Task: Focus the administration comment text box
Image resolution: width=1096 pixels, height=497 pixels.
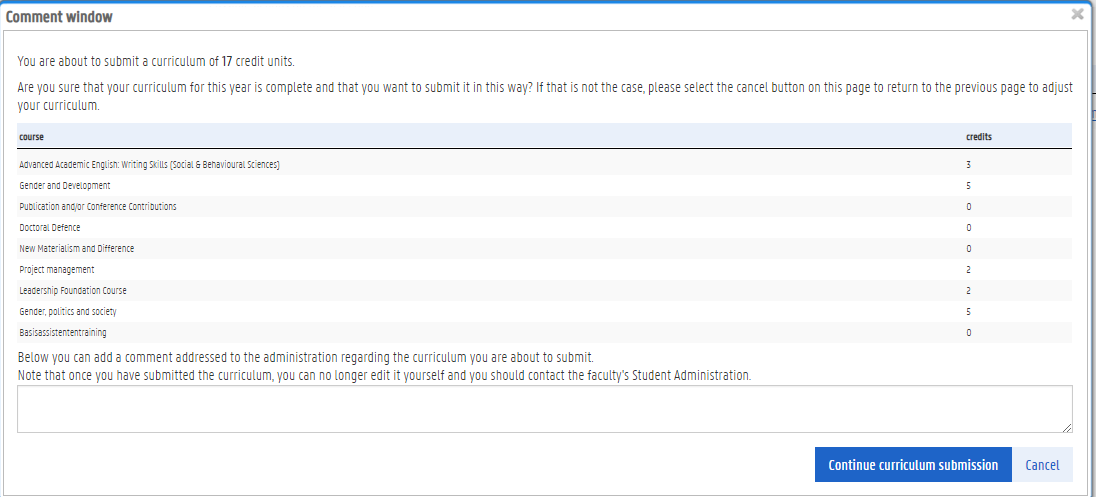Action: click(544, 409)
